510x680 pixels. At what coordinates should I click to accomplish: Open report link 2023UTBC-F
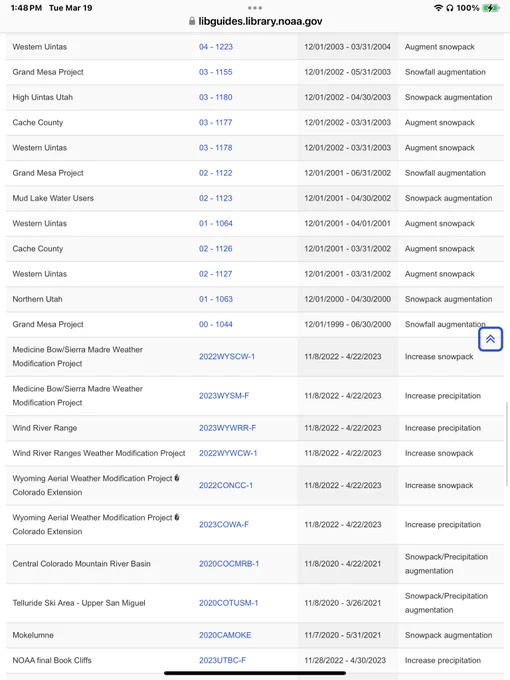[222, 660]
